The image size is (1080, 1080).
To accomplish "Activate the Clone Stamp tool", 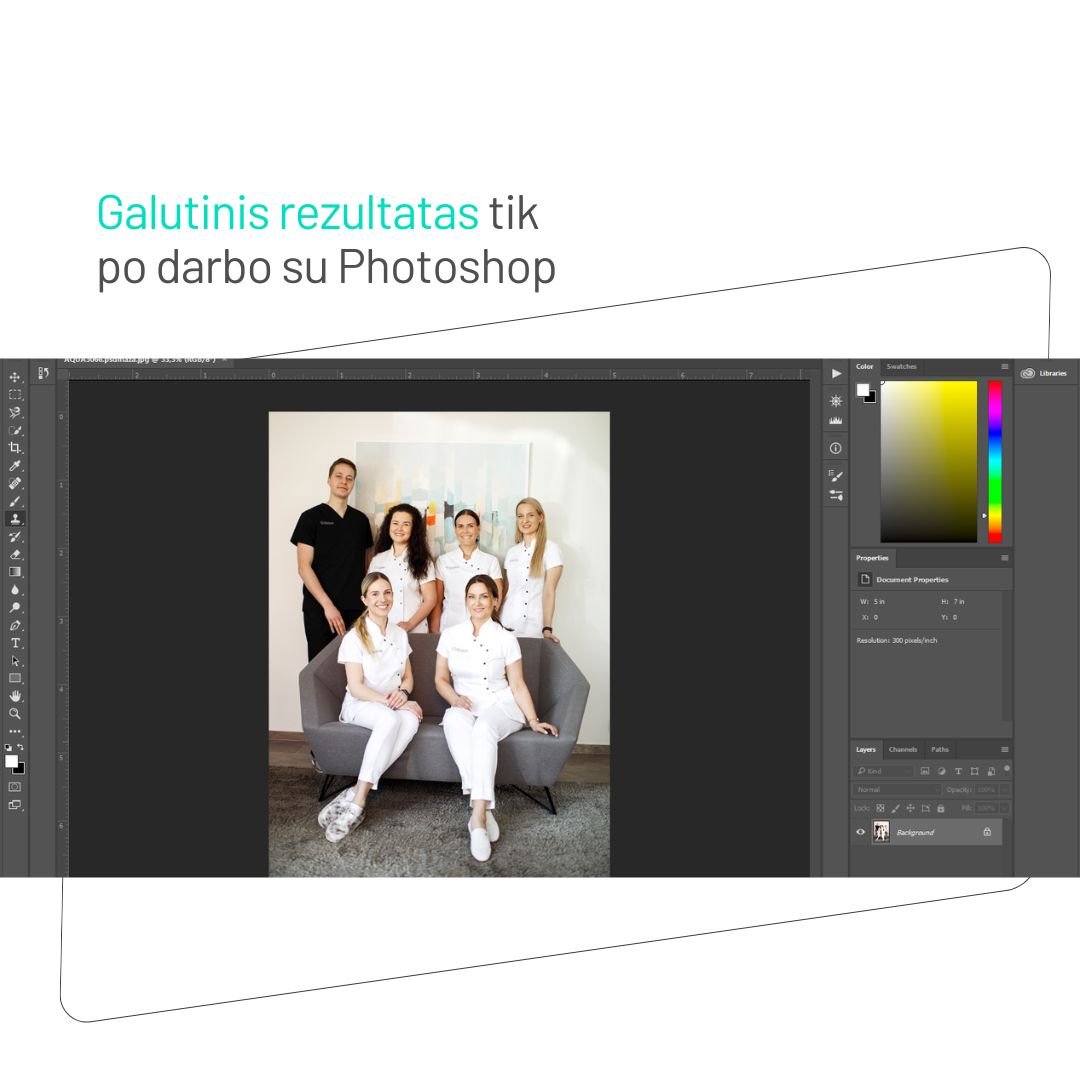I will (15, 519).
